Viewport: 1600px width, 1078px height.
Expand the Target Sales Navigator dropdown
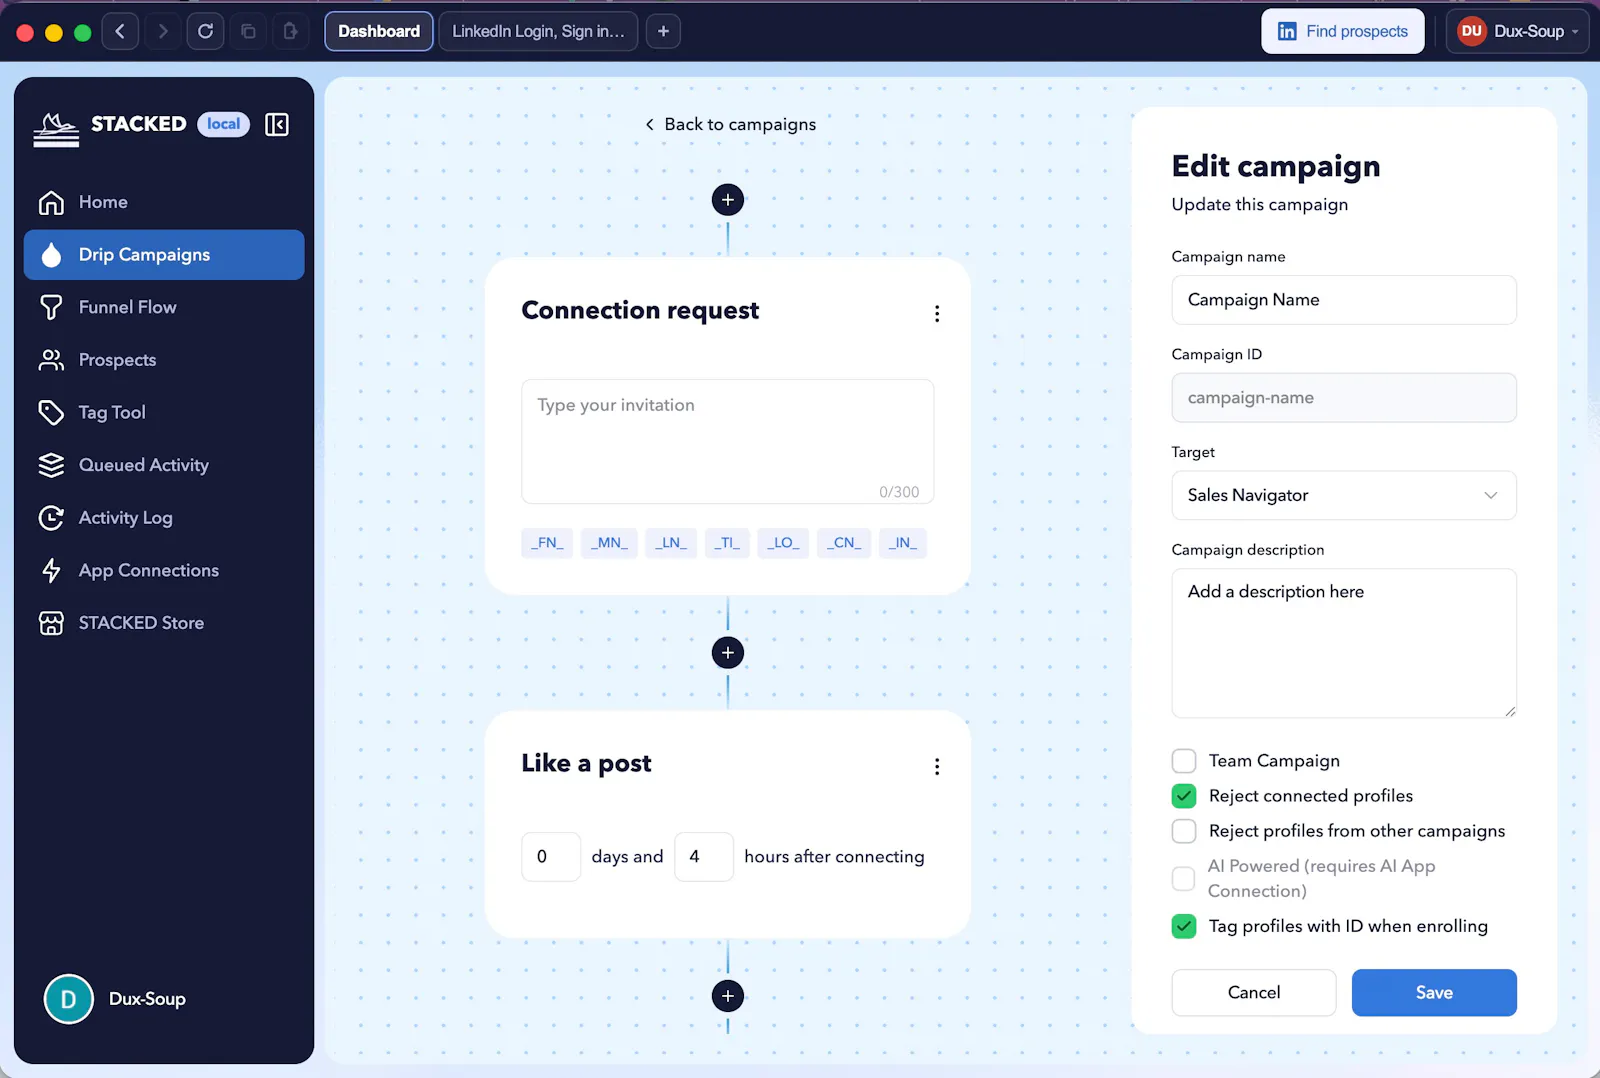click(x=1344, y=496)
